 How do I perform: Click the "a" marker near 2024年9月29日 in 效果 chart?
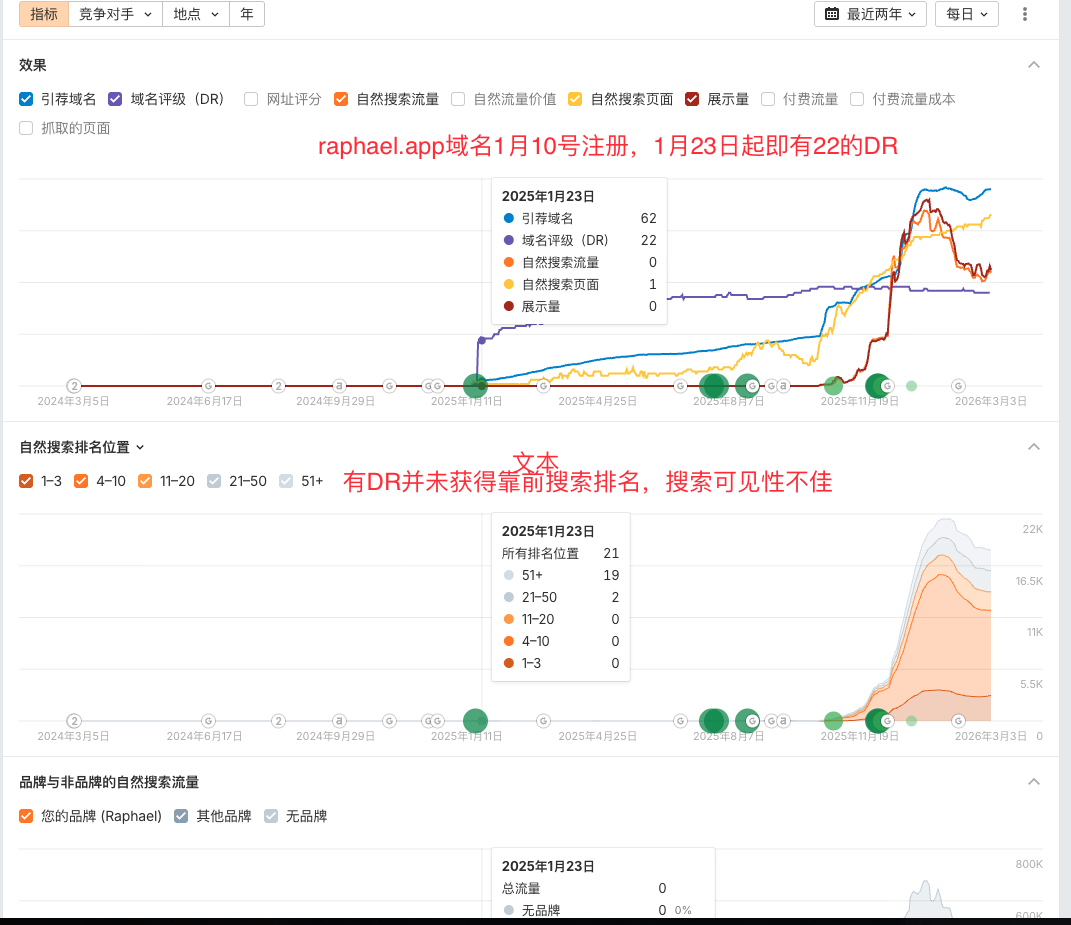pos(340,386)
